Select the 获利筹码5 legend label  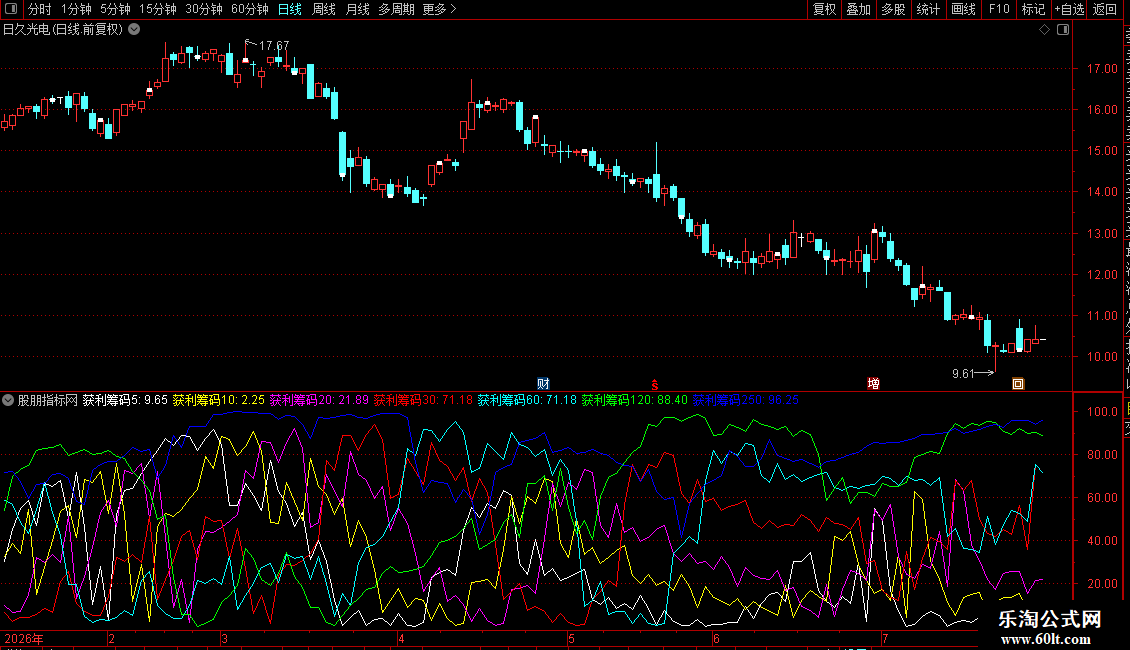[125, 400]
